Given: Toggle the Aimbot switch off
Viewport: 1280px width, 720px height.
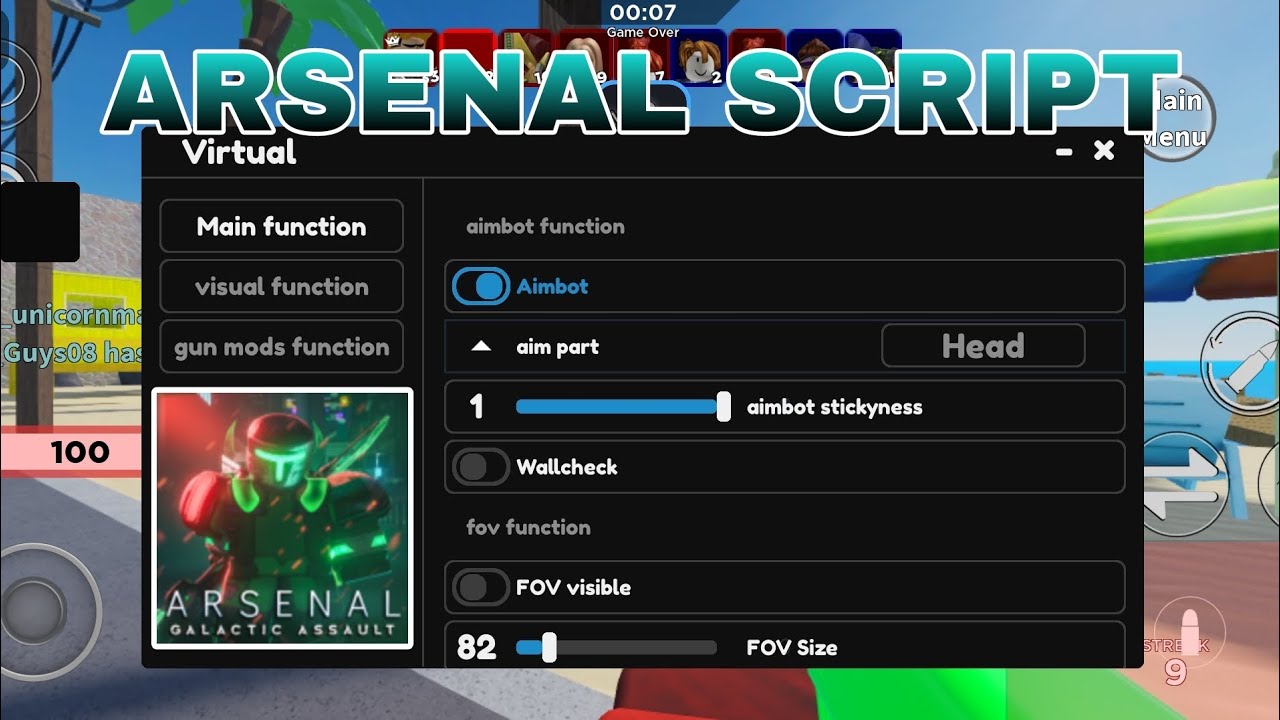Looking at the screenshot, I should [480, 286].
